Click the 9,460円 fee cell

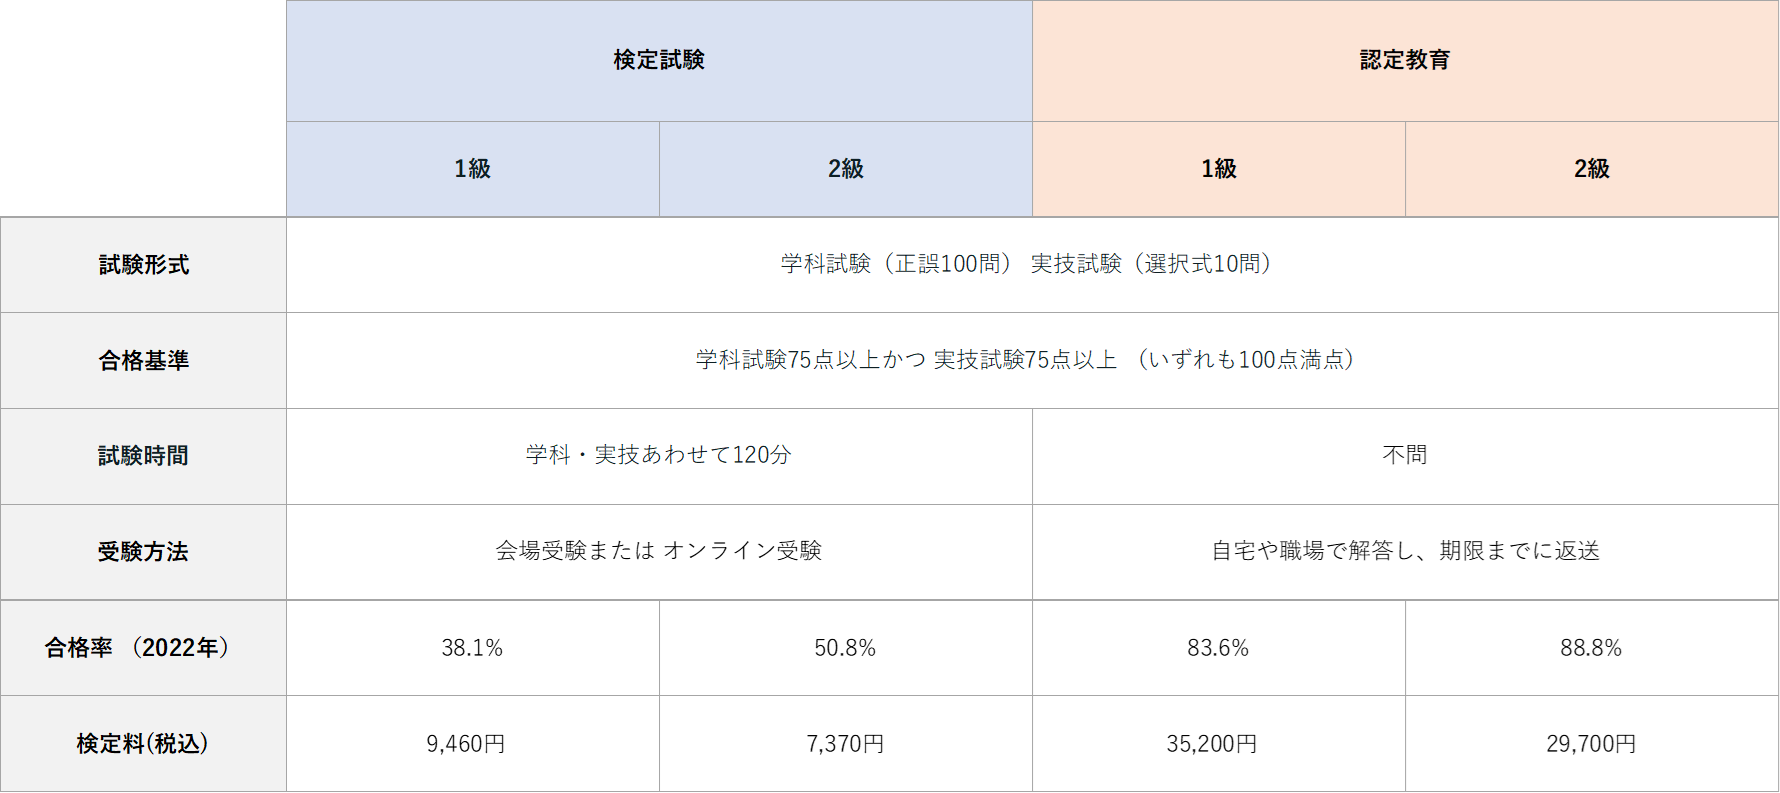click(x=473, y=744)
